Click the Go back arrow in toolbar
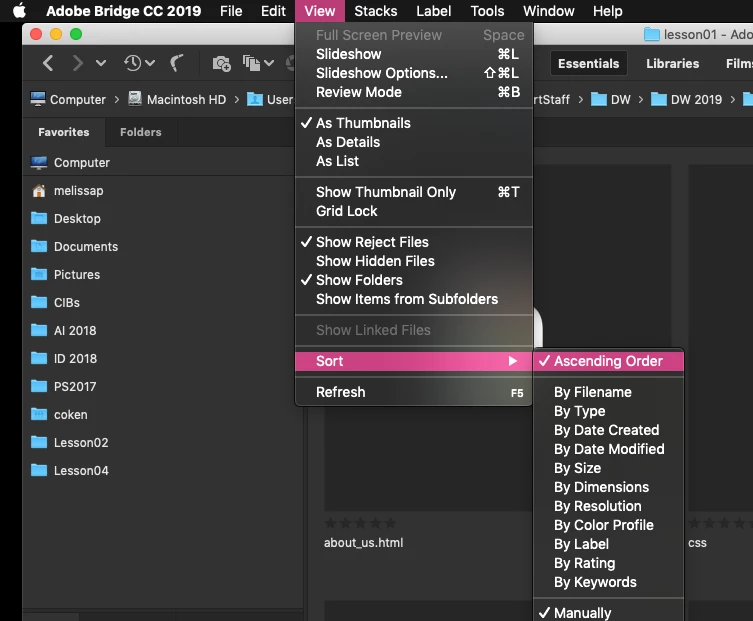This screenshot has height=621, width=753. (x=48, y=63)
